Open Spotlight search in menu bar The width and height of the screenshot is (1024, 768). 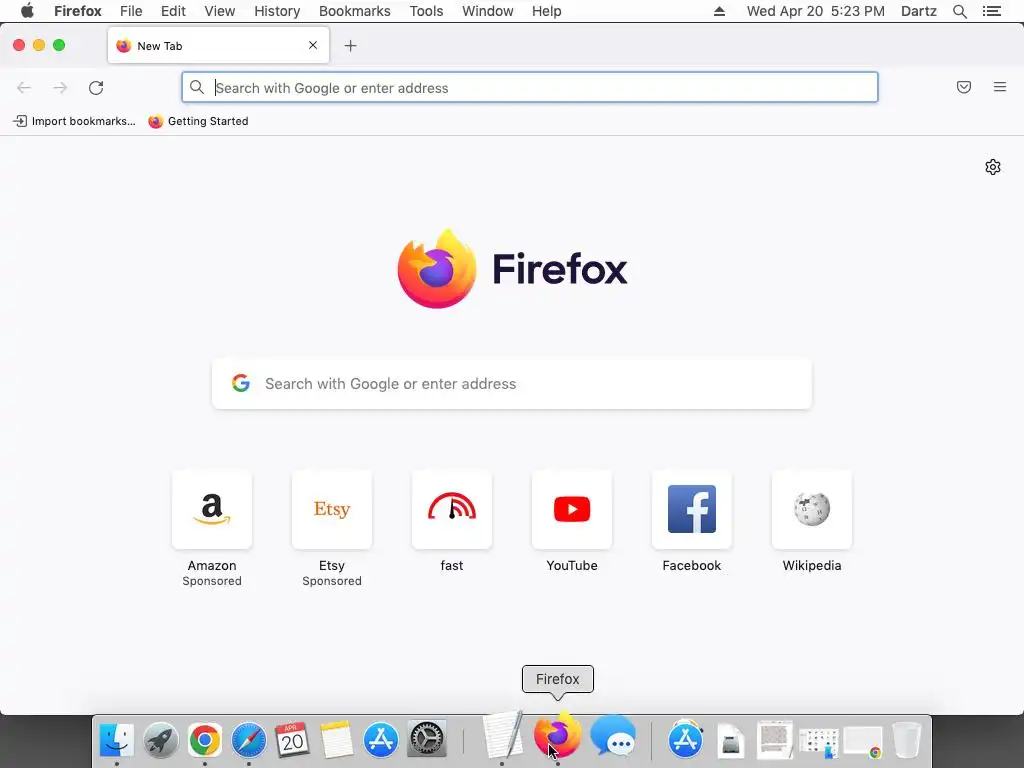[x=959, y=11]
